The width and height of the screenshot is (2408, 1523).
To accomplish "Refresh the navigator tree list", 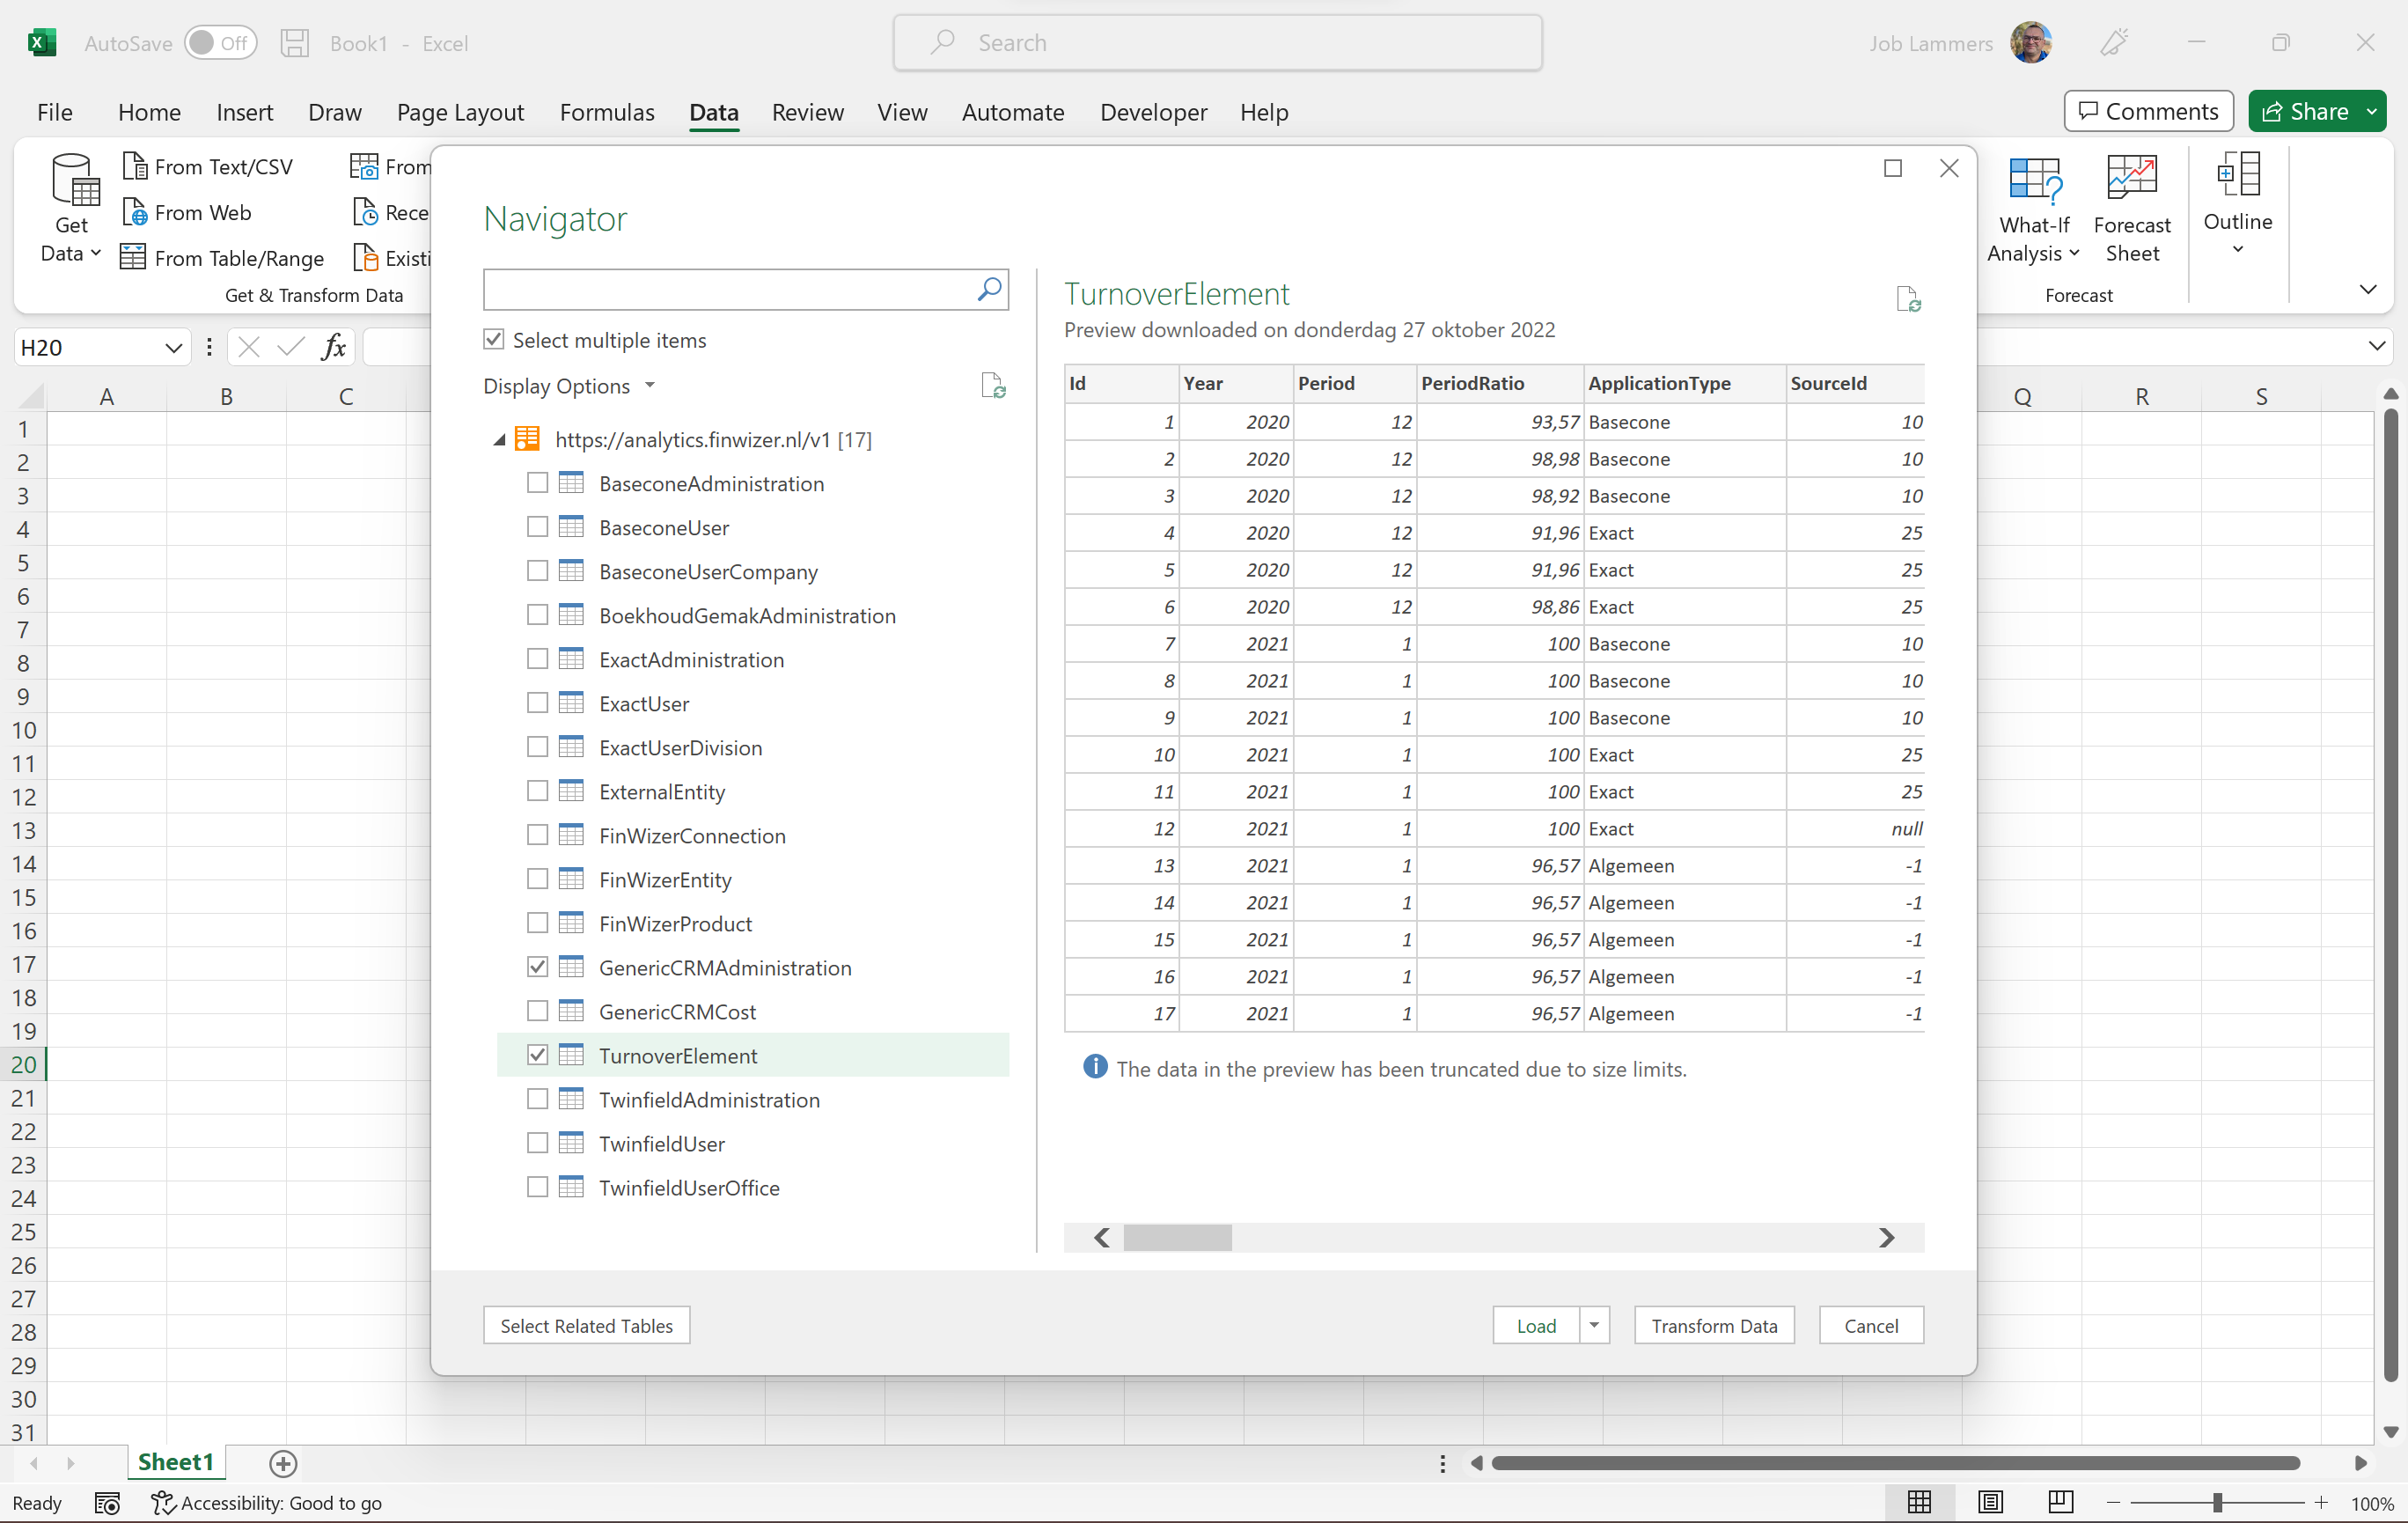I will tap(993, 386).
